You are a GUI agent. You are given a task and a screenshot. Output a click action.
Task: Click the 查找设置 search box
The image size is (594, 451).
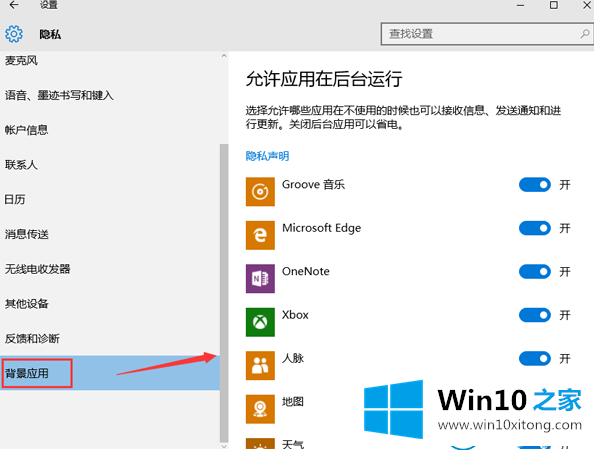[487, 34]
